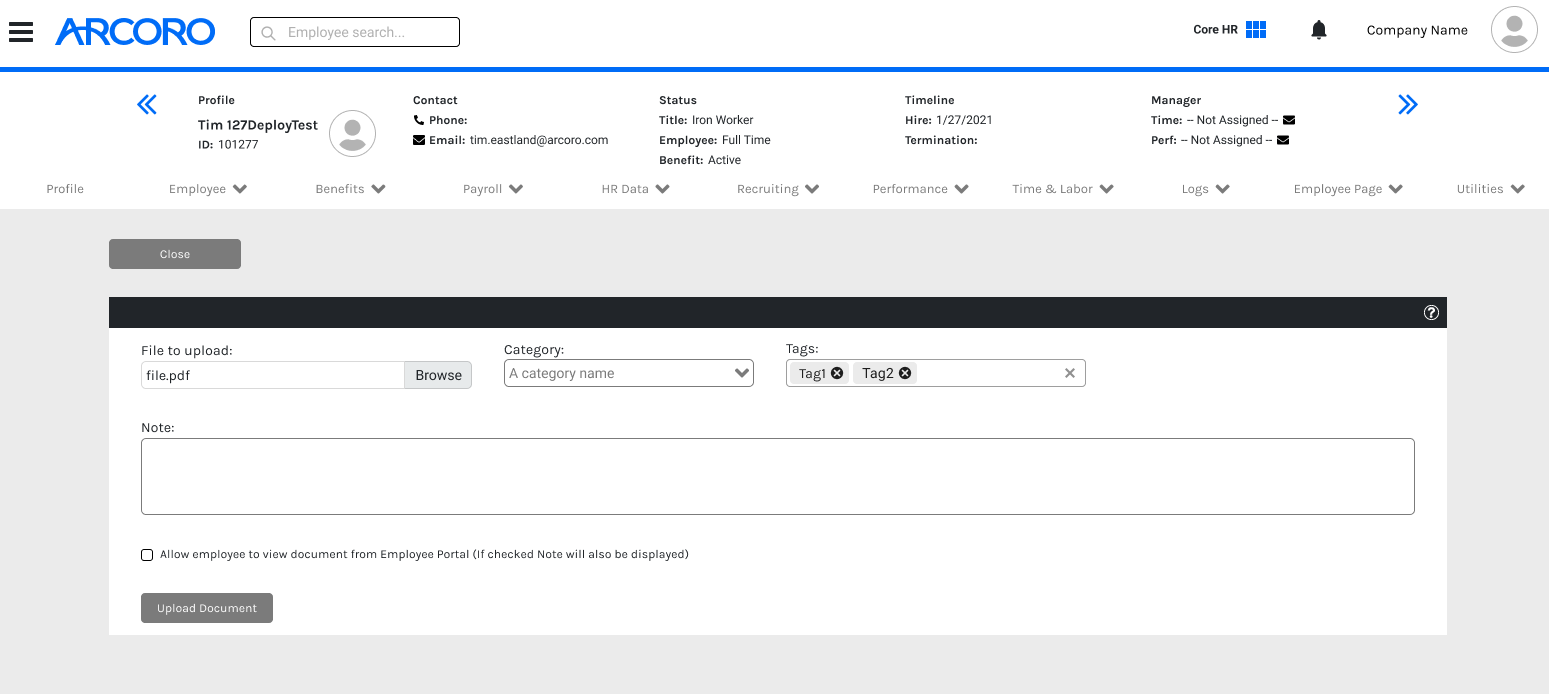Screen dimensions: 1549x694
Task: Expand the Recruiting menu
Action: pos(778,189)
